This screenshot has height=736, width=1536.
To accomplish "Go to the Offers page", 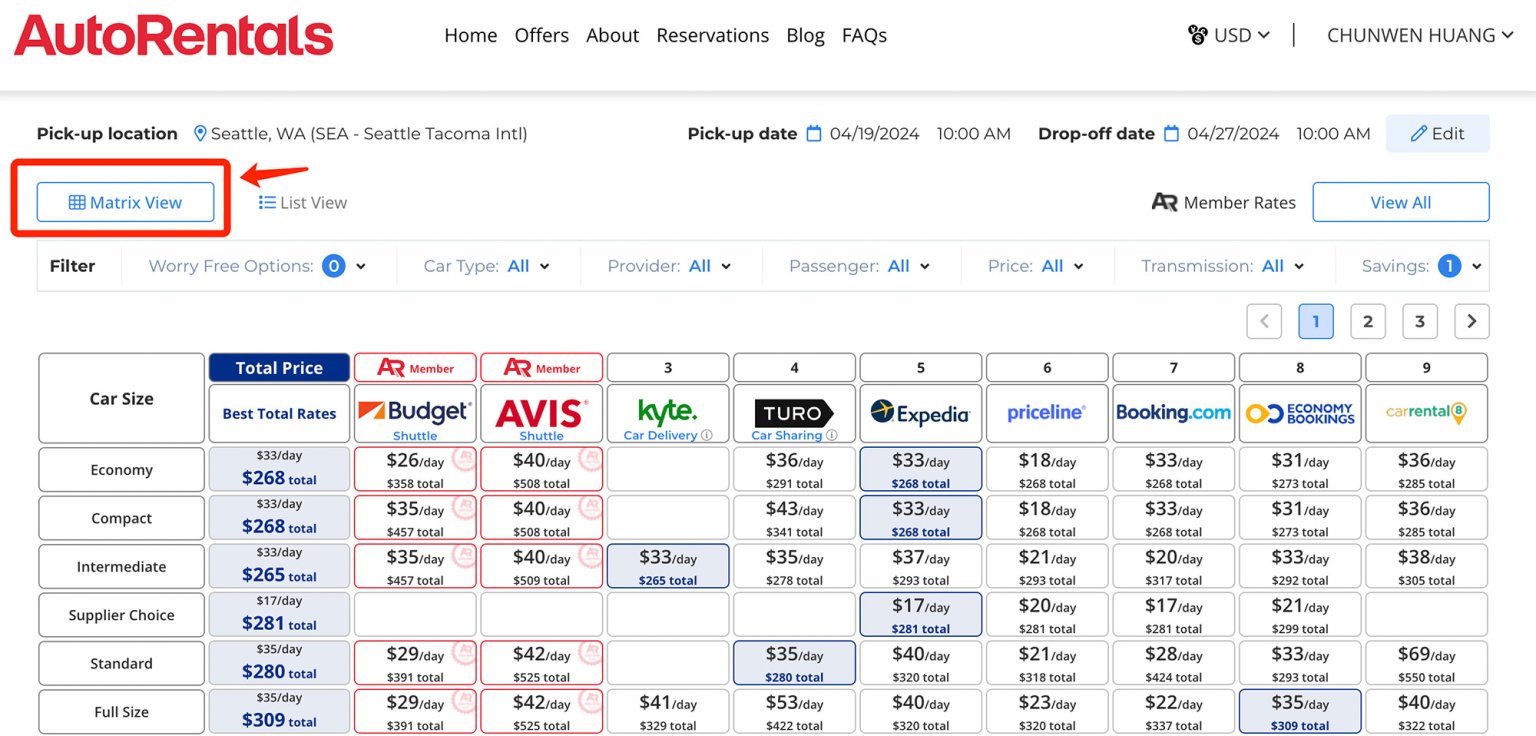I will tap(541, 35).
